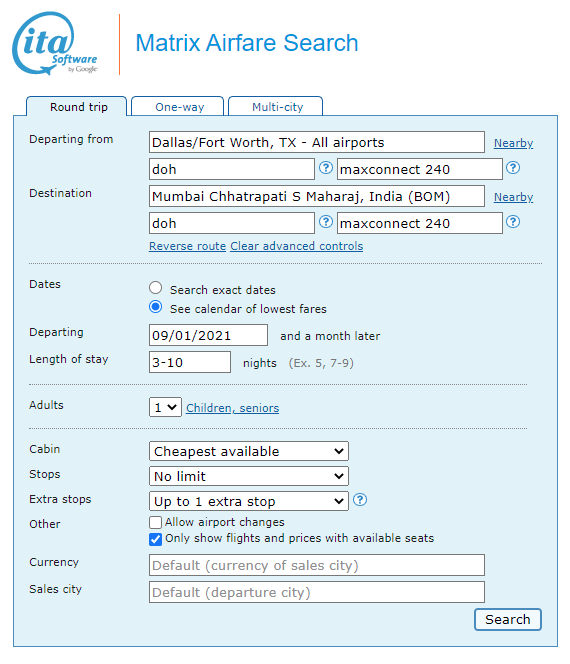Open help icon beside destination routing codes
570x664 pixels.
pos(326,222)
